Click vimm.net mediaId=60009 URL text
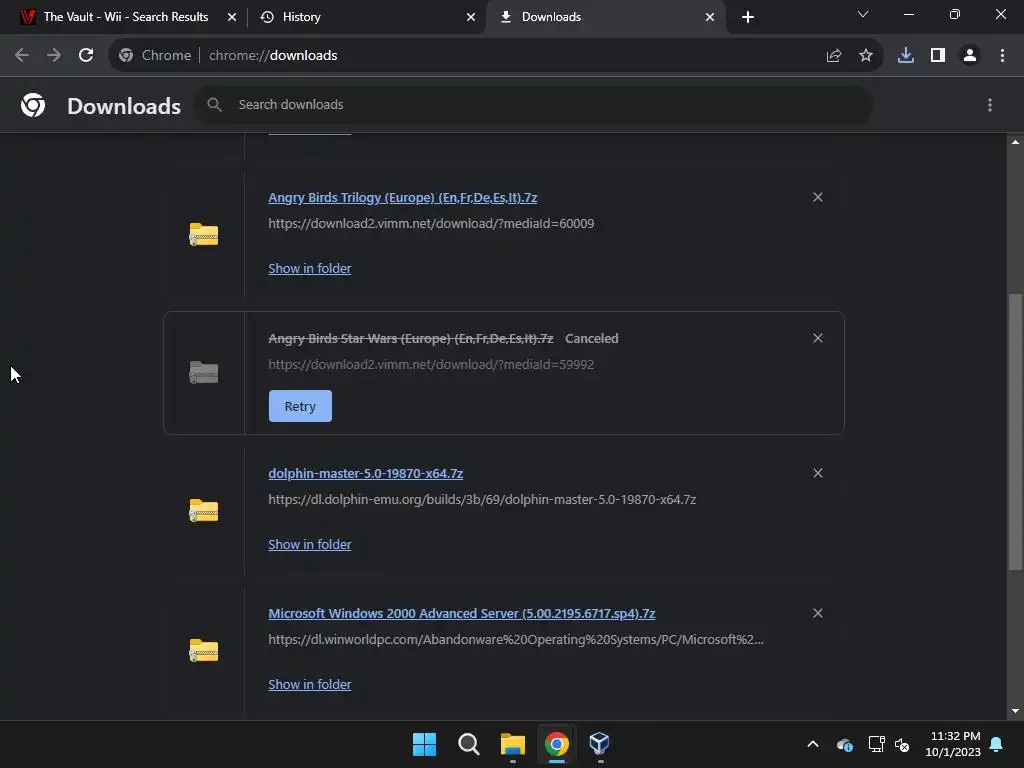The height and width of the screenshot is (768, 1024). 431,223
